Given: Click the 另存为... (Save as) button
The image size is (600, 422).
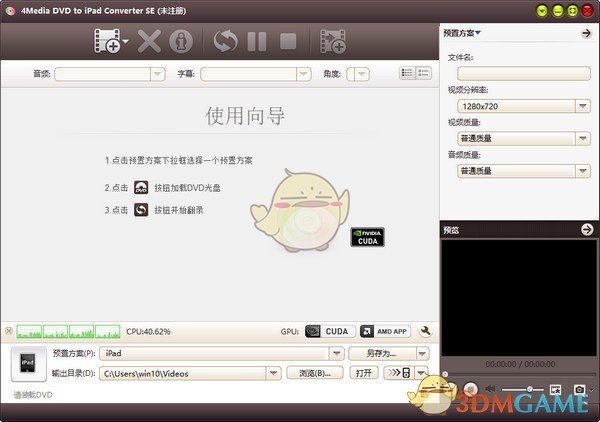Looking at the screenshot, I should 382,354.
